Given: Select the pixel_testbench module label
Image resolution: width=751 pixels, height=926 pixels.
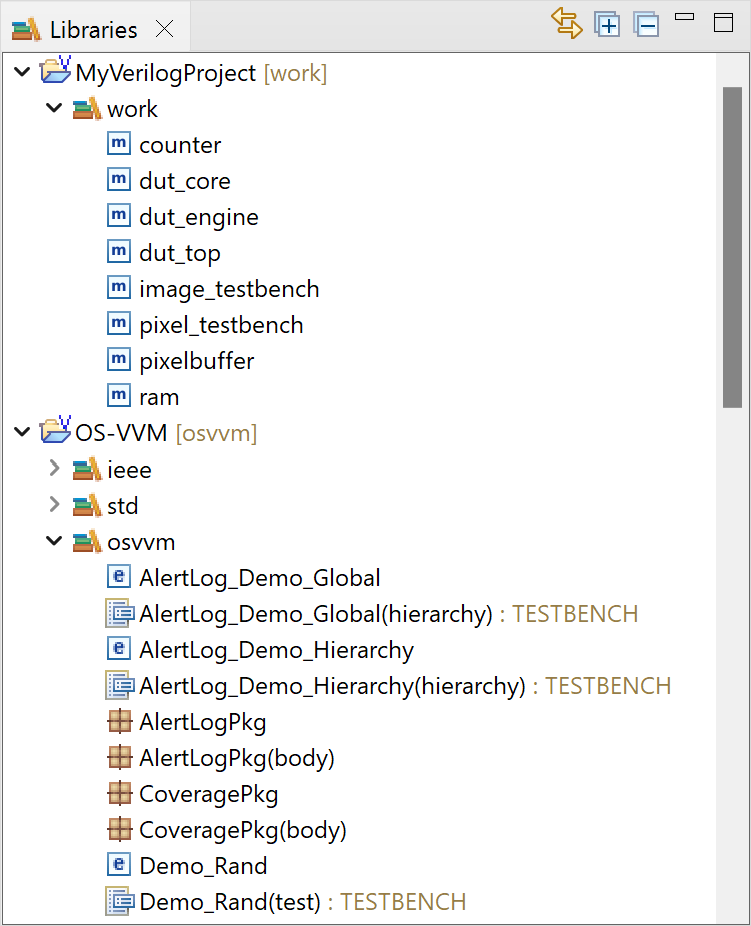Looking at the screenshot, I should click(x=221, y=325).
